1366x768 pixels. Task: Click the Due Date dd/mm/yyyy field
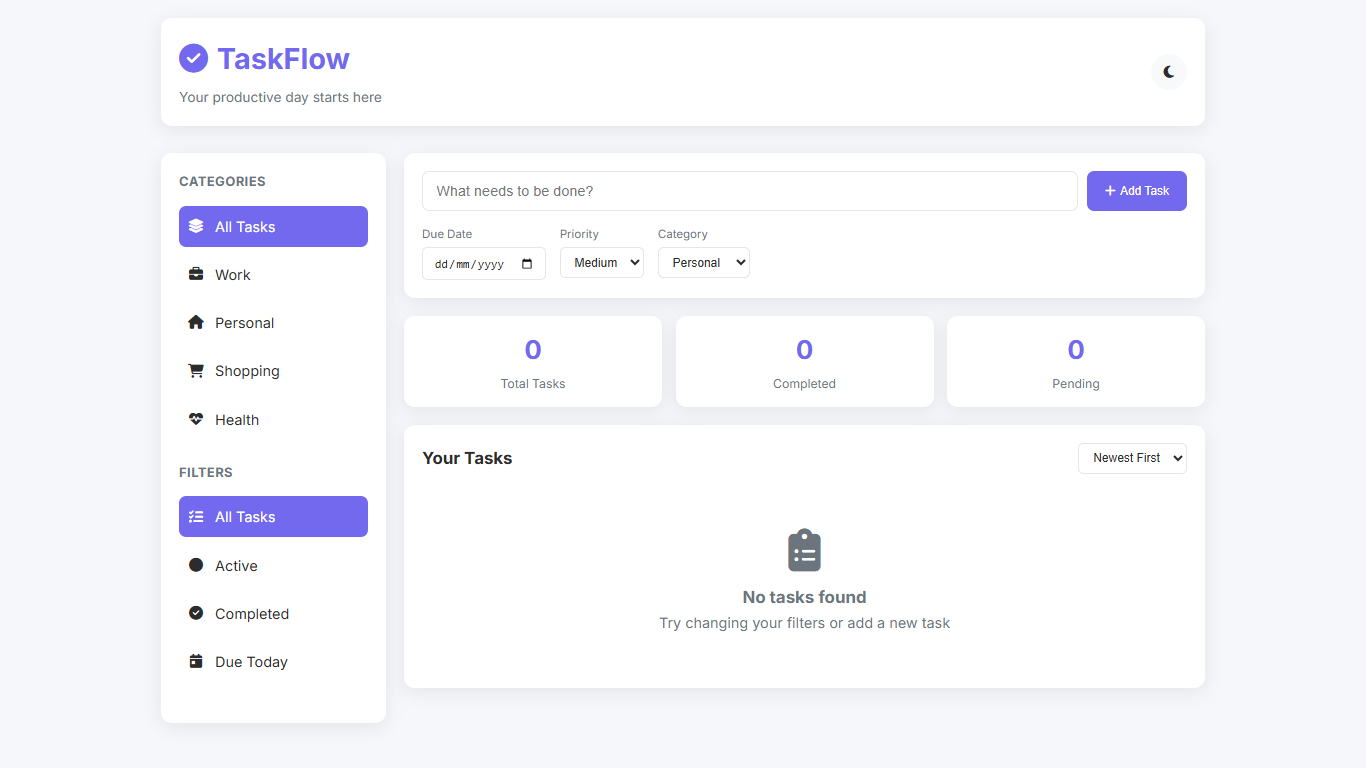coord(484,264)
